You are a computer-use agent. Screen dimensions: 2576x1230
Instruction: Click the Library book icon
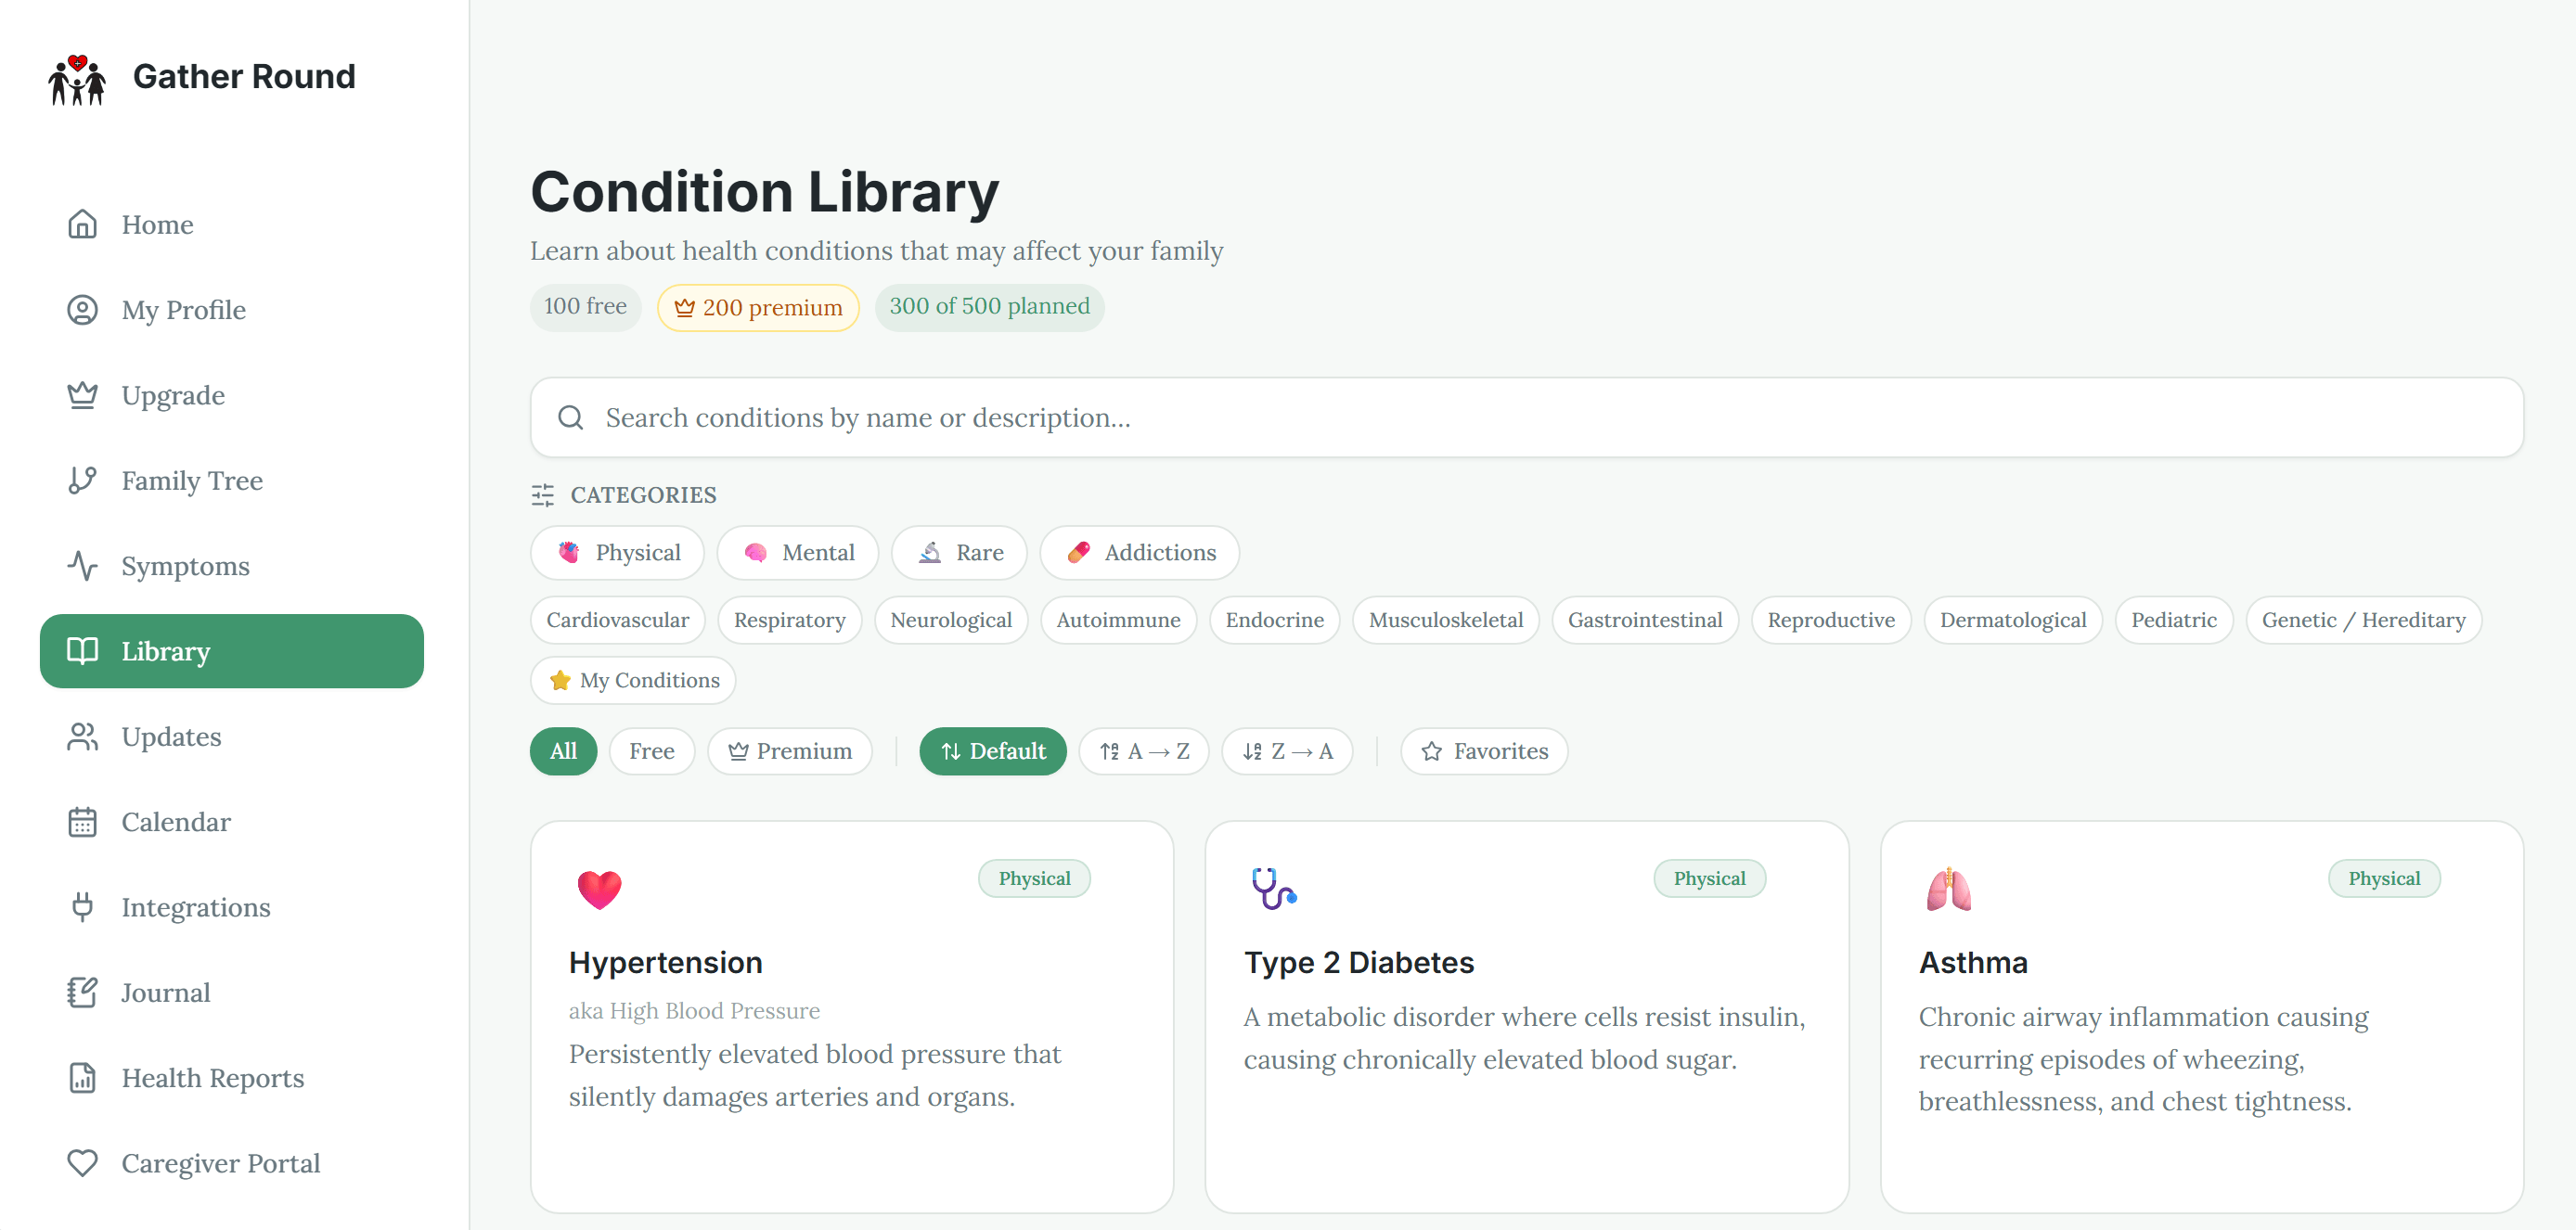(82, 651)
